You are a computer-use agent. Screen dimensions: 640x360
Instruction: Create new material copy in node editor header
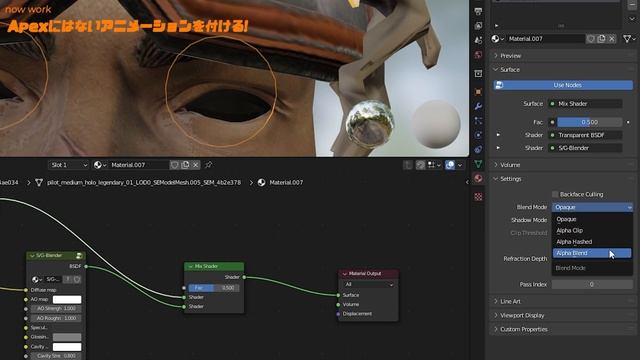click(185, 165)
